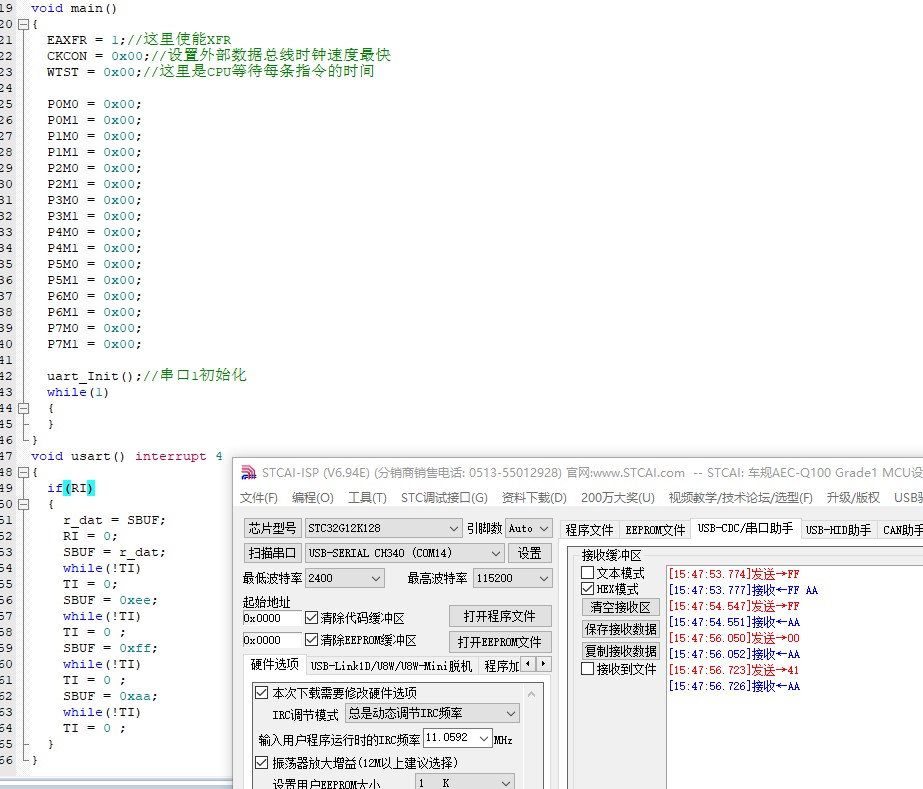923x789 pixels.
Task: Click the hardware options scrollbar up arrow
Action: point(532,694)
